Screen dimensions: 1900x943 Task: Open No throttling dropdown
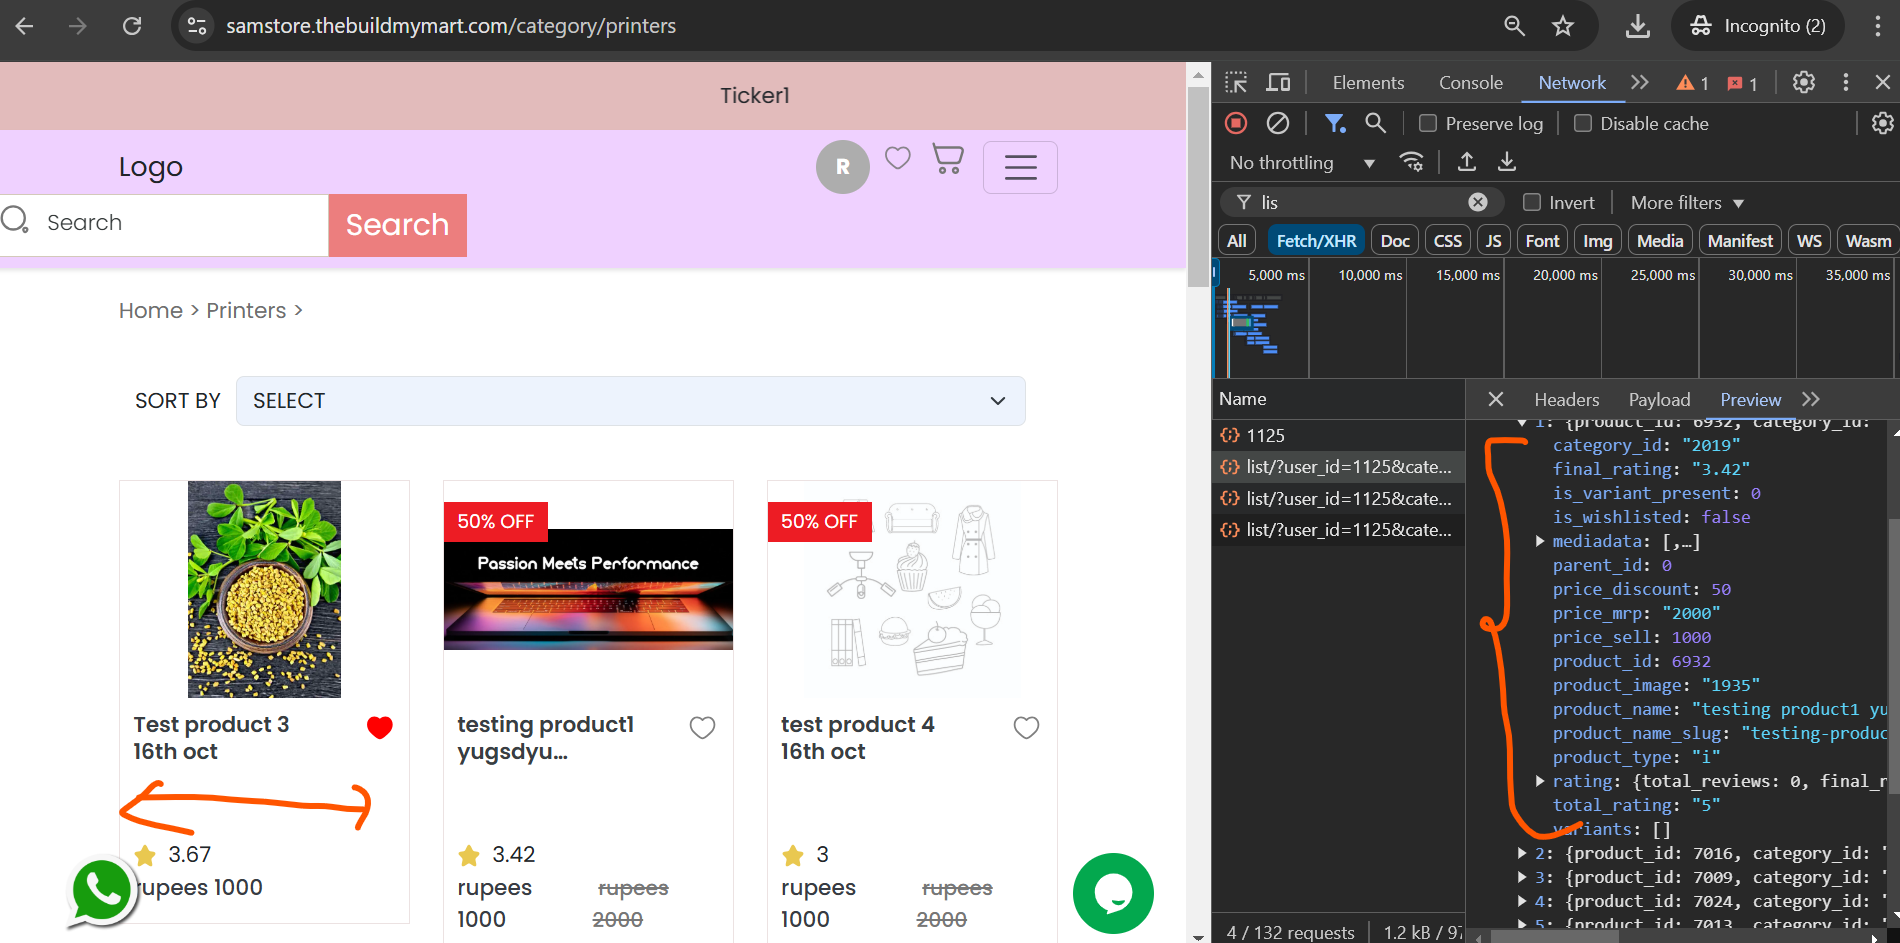pyautogui.click(x=1303, y=162)
